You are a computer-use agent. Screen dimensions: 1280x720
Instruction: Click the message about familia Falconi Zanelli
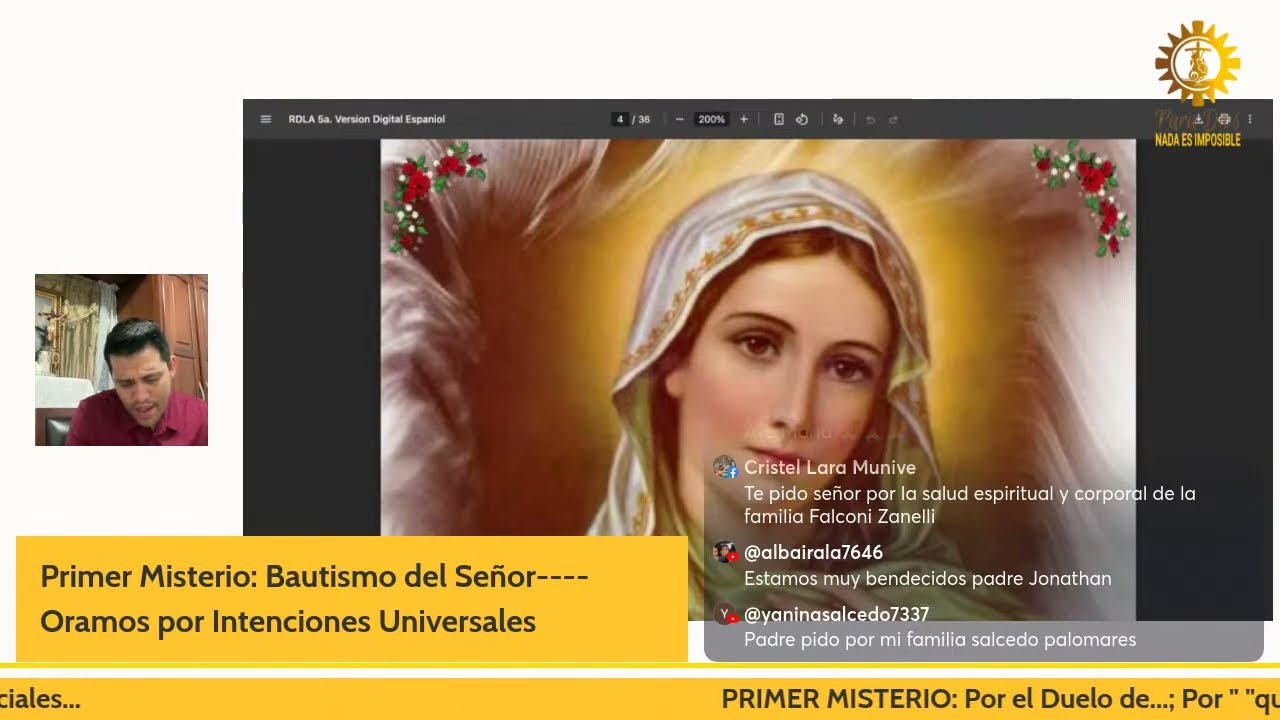pyautogui.click(x=970, y=505)
